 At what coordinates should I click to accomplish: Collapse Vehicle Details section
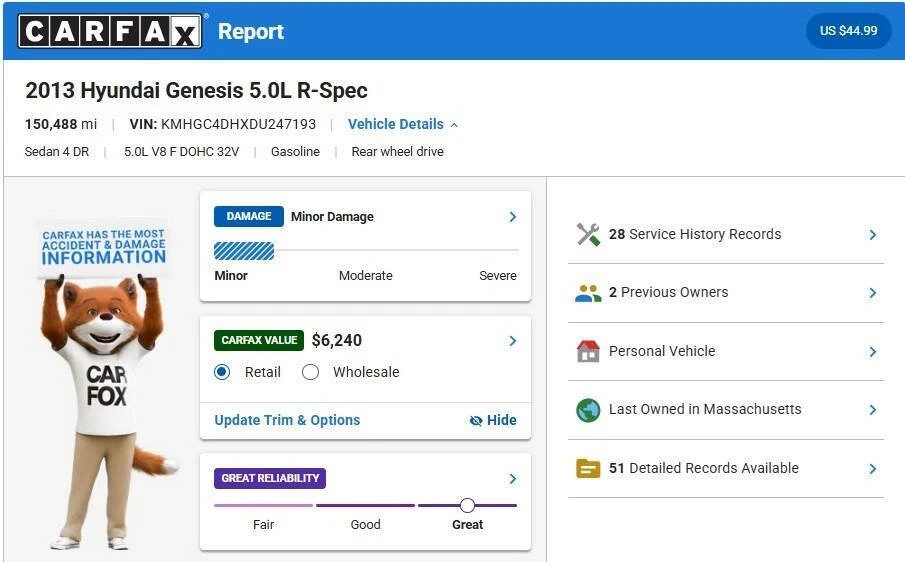[402, 125]
